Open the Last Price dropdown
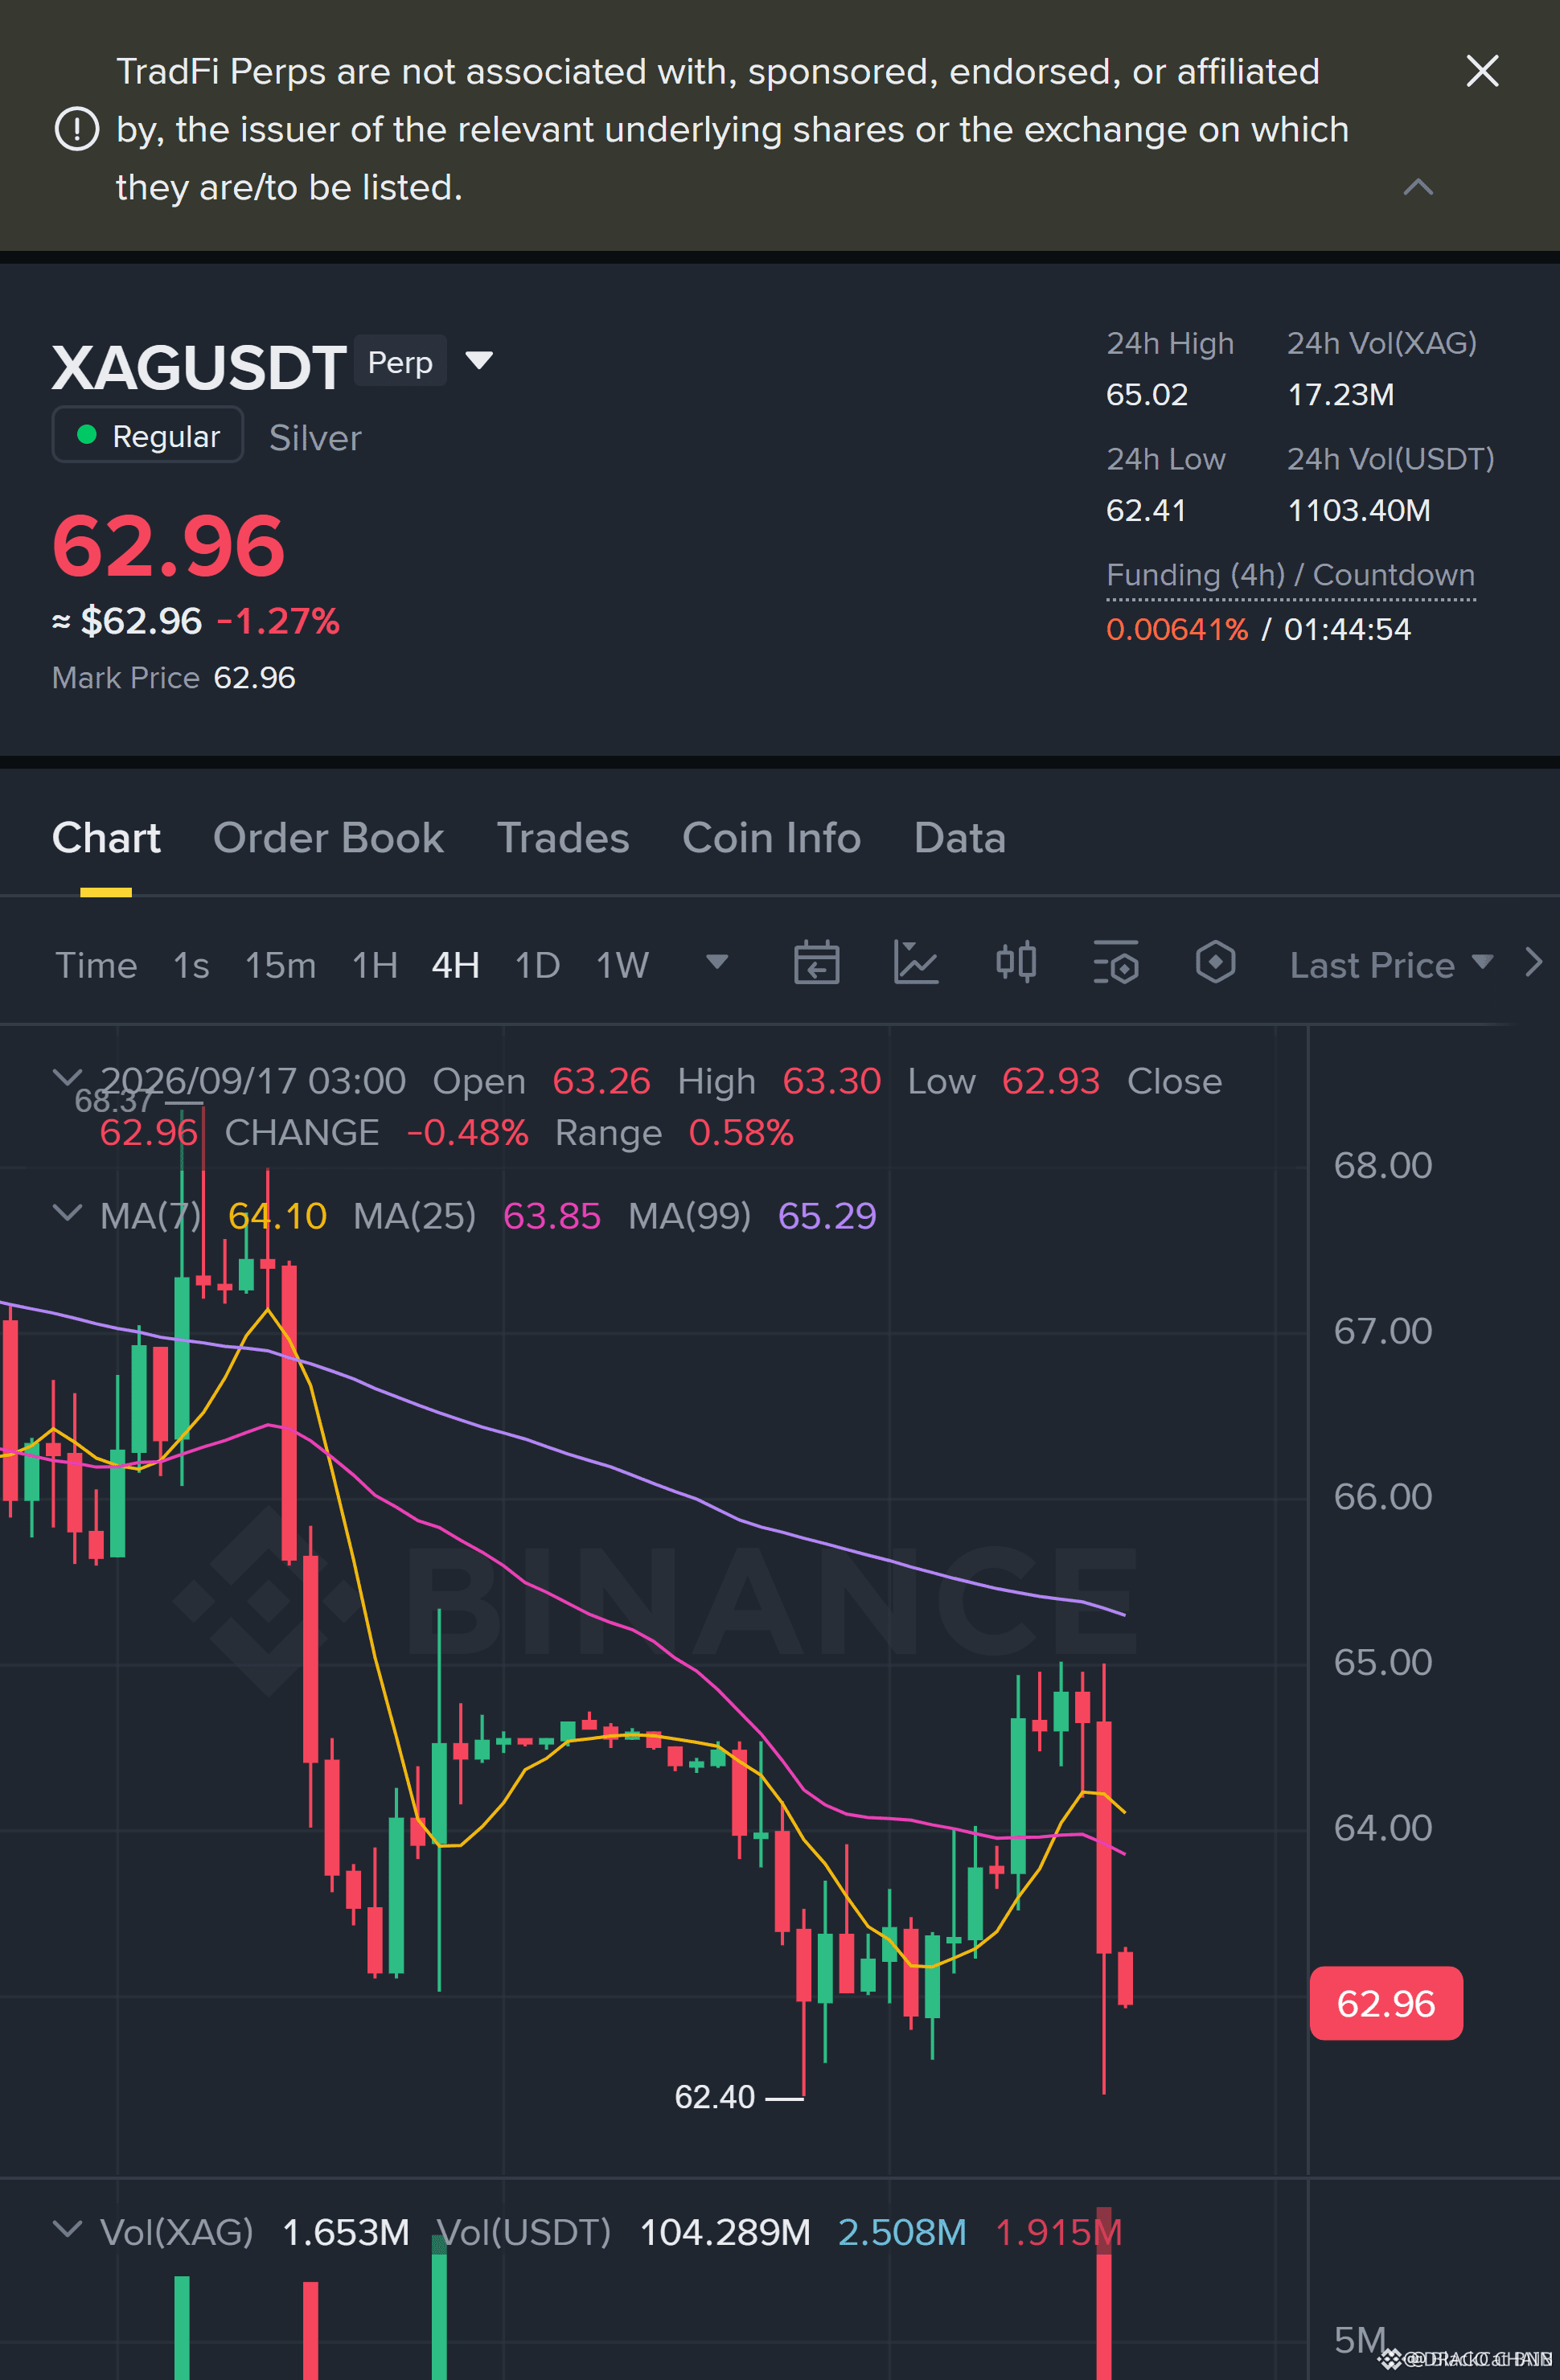Viewport: 1560px width, 2380px height. (x=1391, y=965)
